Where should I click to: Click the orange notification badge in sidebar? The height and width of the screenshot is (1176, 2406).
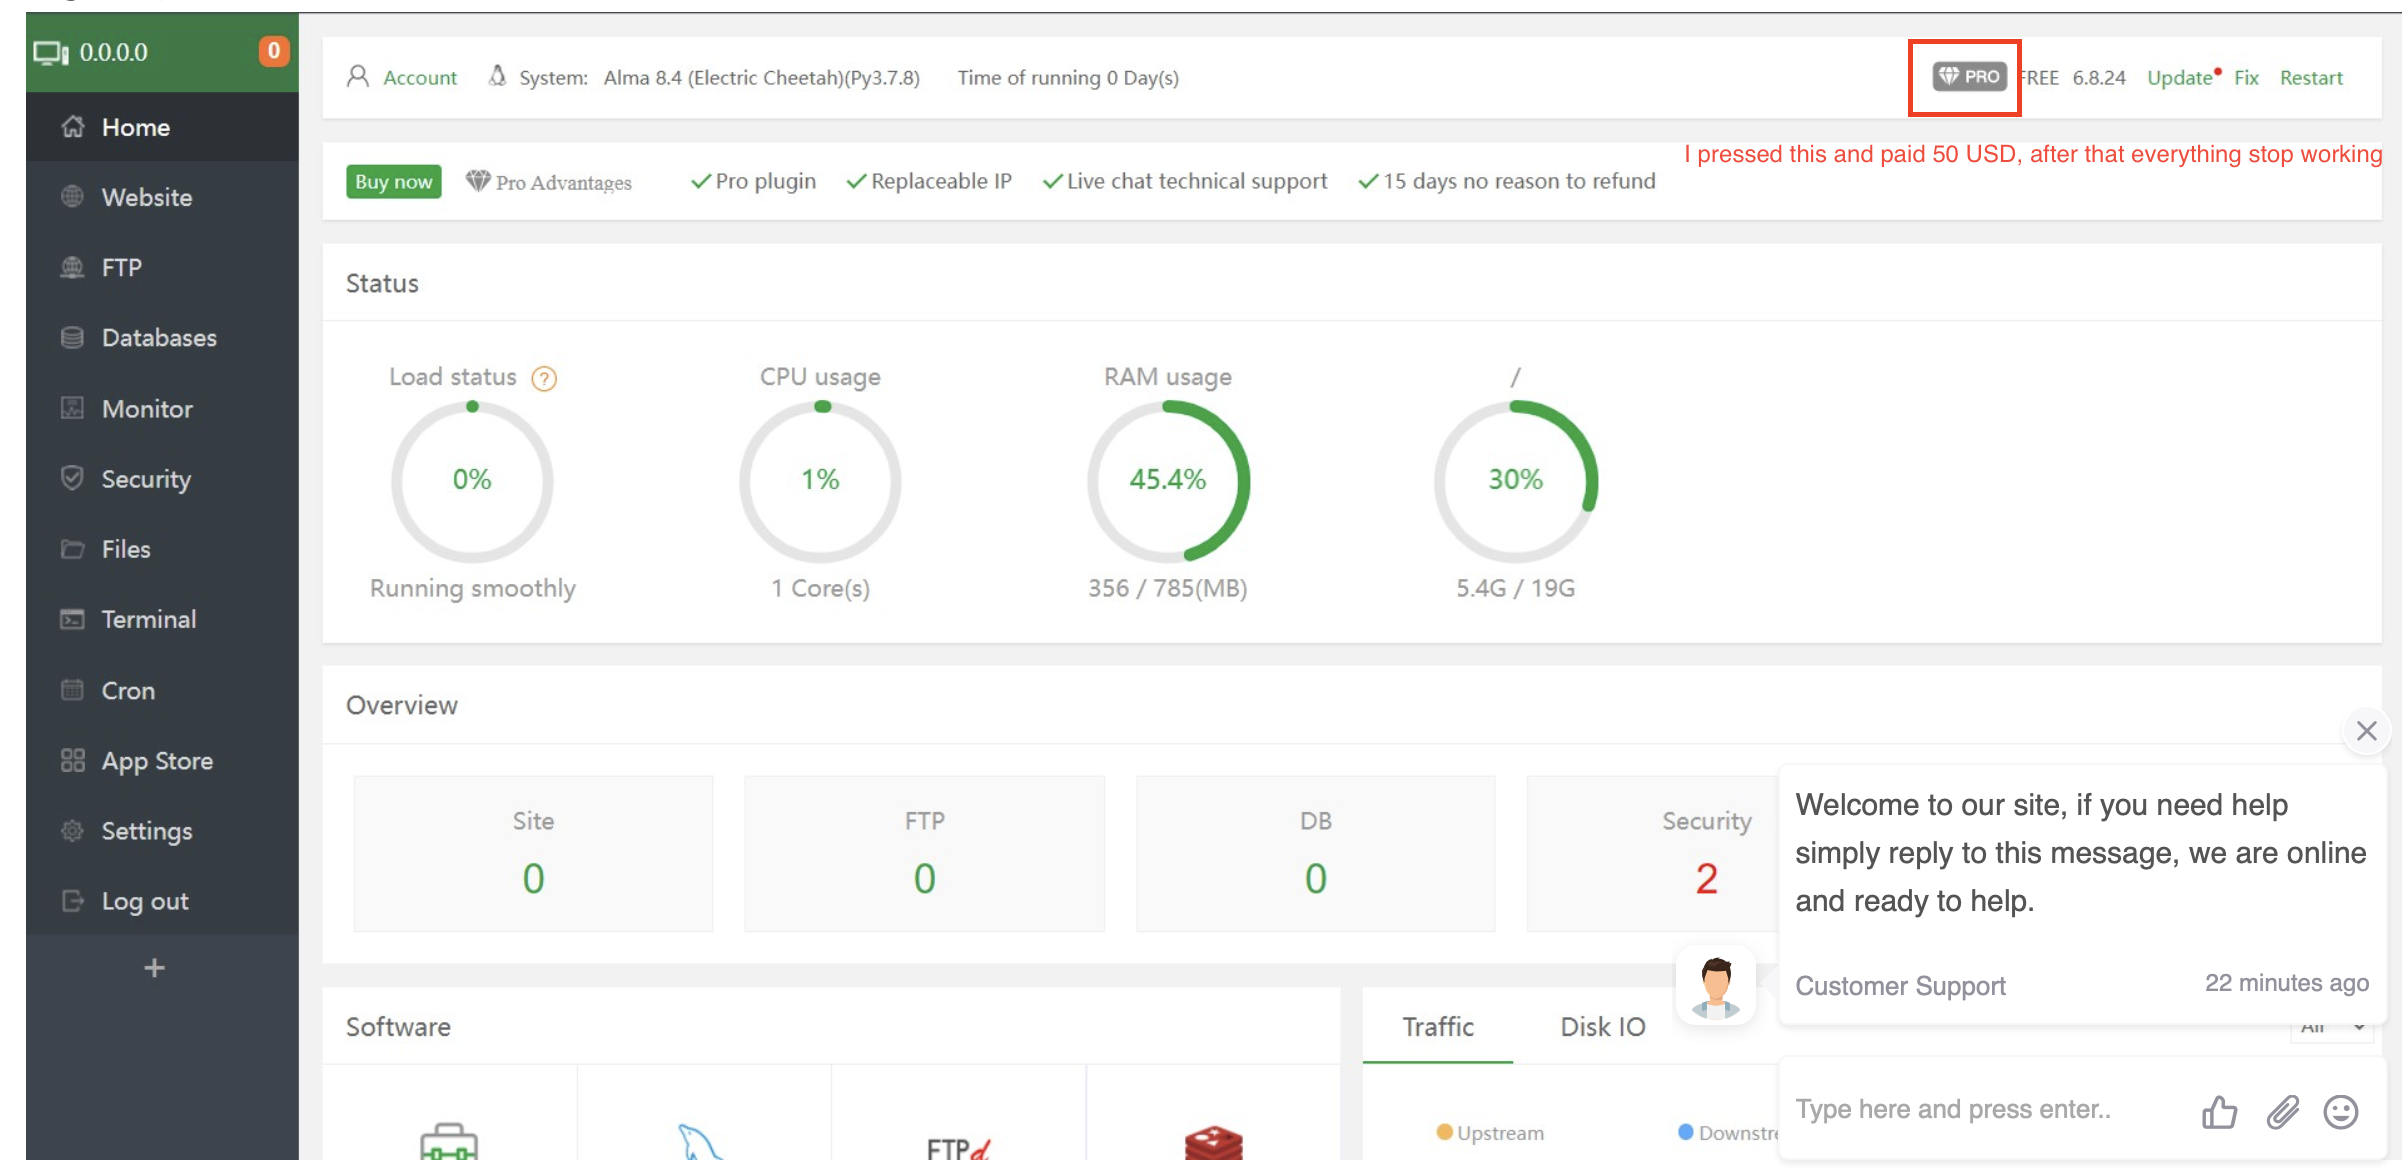[273, 51]
